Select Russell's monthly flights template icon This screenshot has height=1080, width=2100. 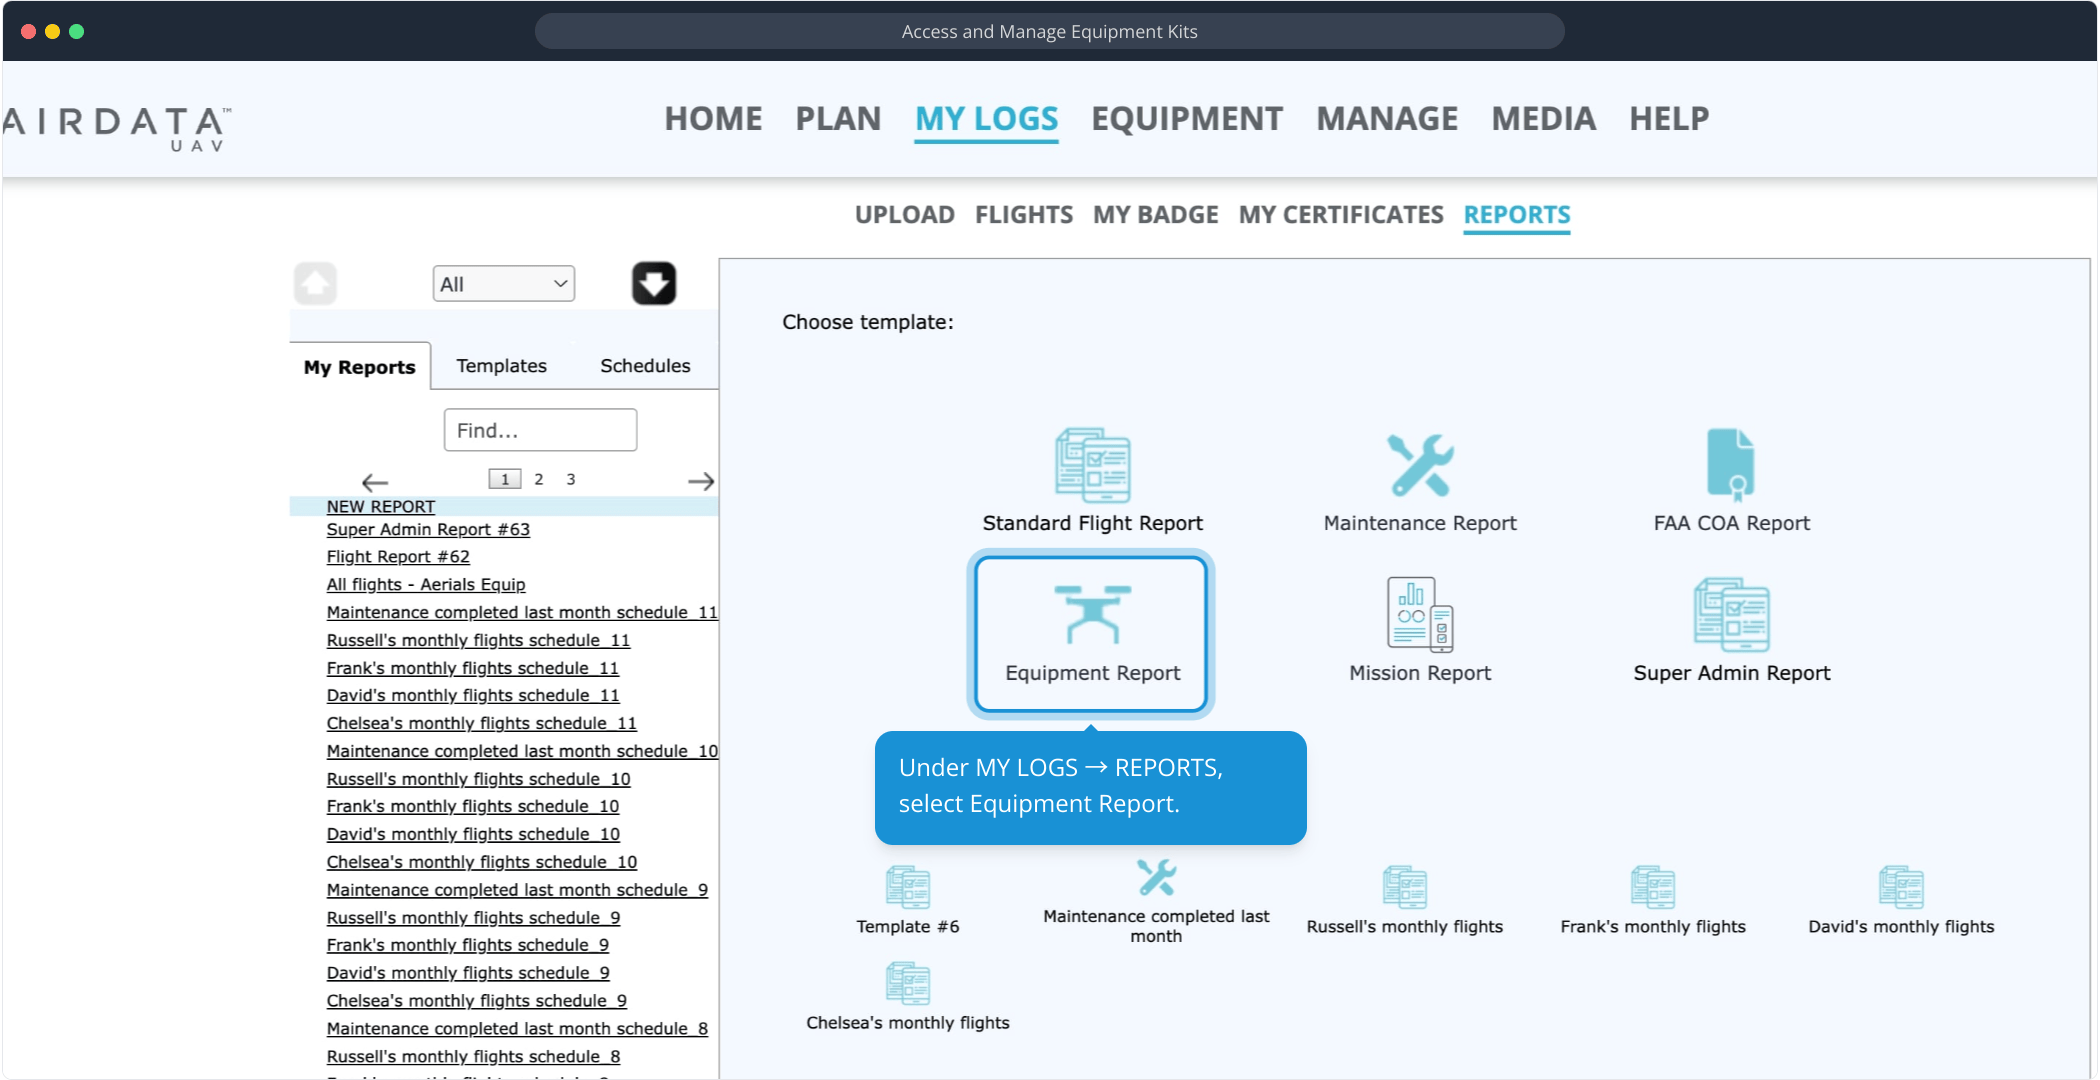(1404, 888)
